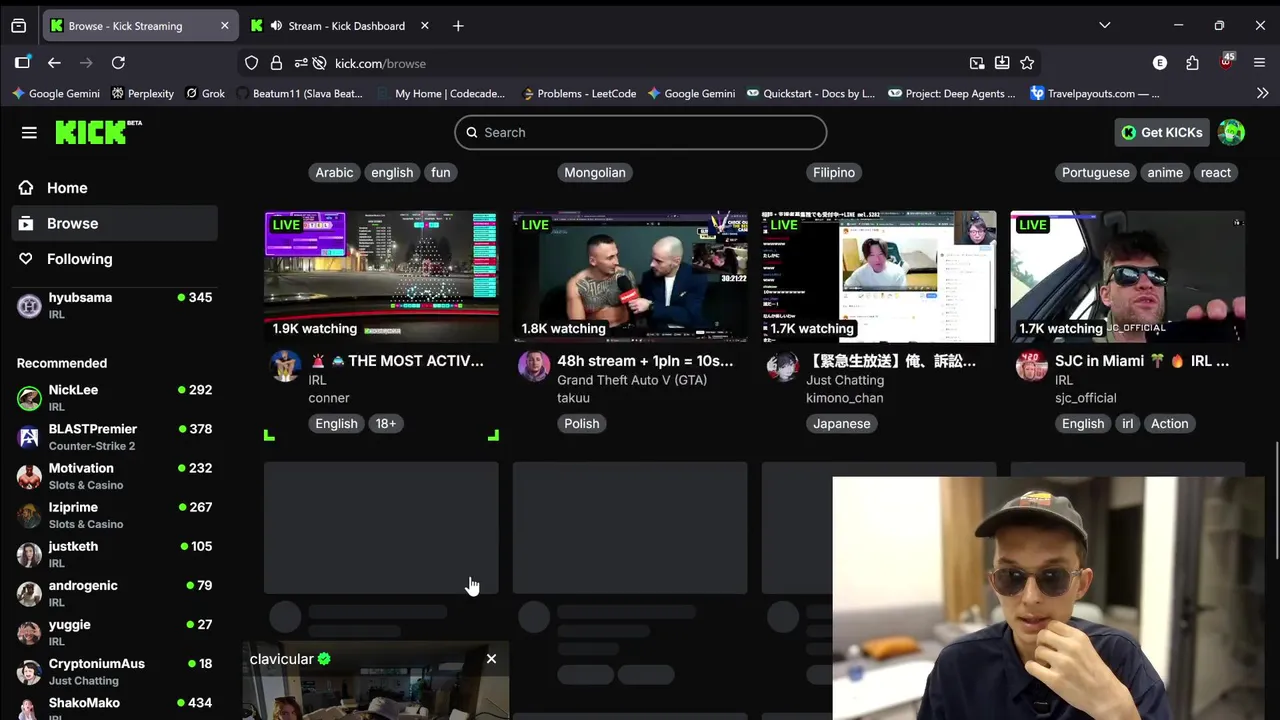Select the Mongolian tag
1280x720 pixels.
coord(595,172)
